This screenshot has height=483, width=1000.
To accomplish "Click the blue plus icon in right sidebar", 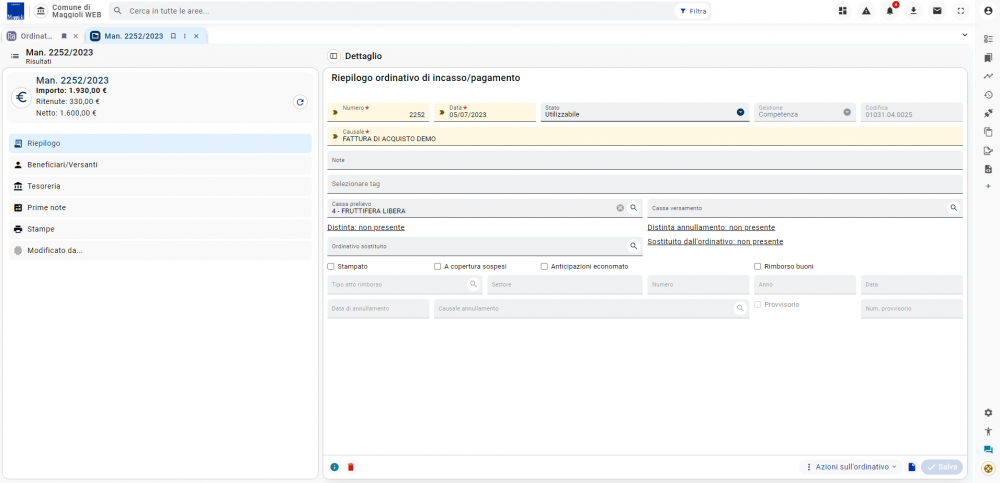I will tap(989, 186).
